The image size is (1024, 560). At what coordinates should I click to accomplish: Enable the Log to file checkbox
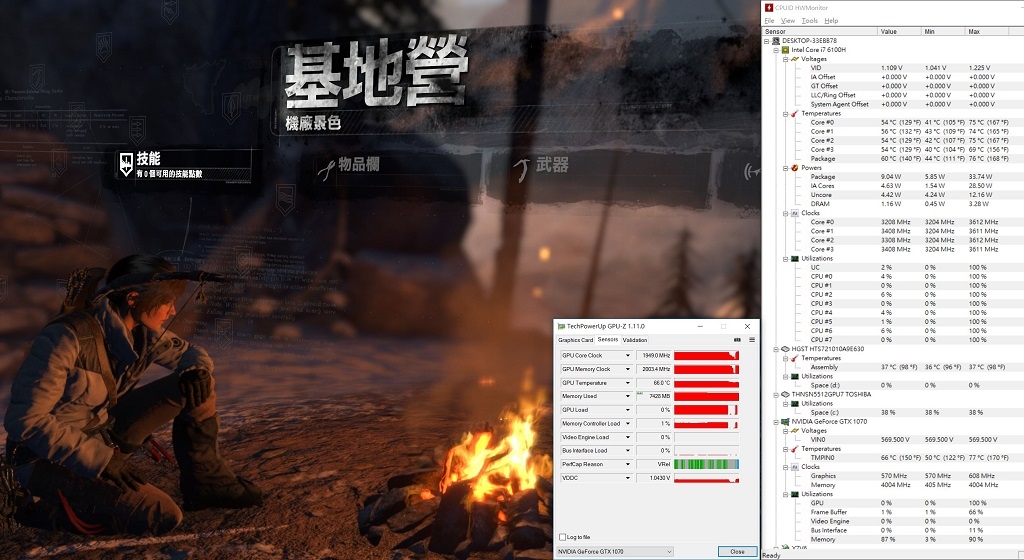pyautogui.click(x=562, y=537)
